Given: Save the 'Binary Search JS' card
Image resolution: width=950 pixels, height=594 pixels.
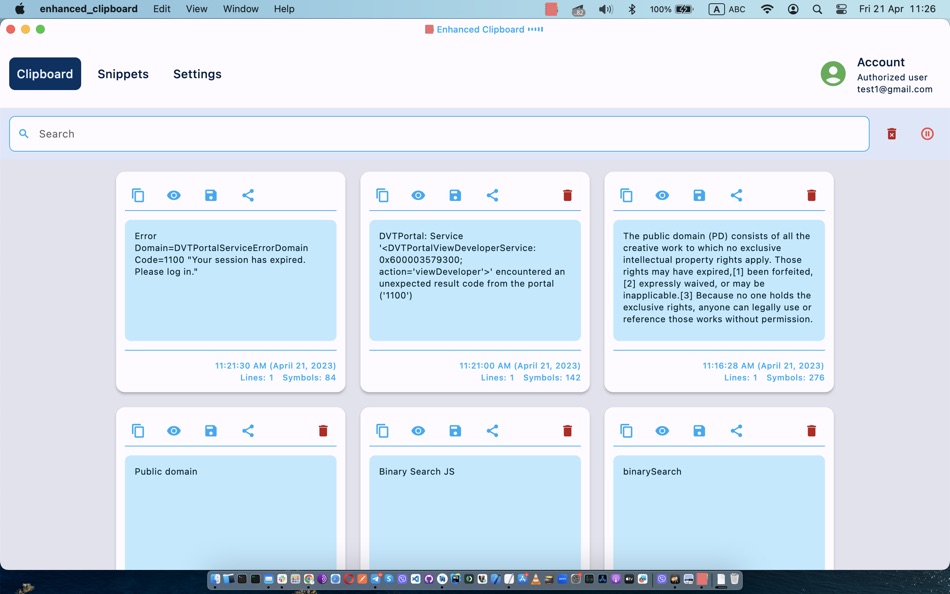Looking at the screenshot, I should (x=455, y=431).
